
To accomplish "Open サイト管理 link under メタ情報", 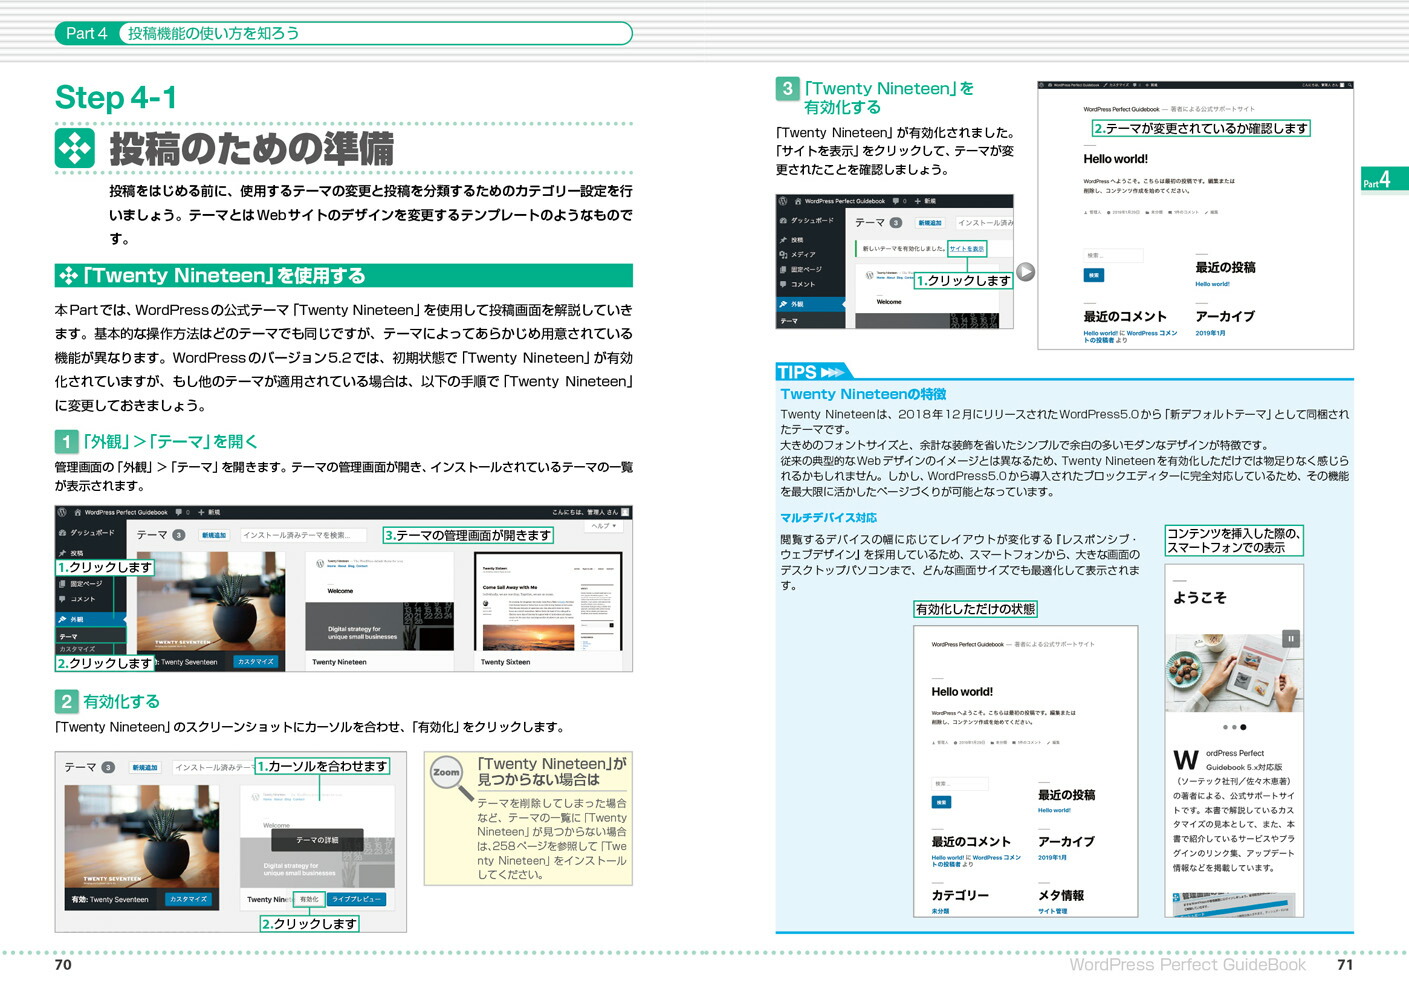I will click(x=1052, y=911).
